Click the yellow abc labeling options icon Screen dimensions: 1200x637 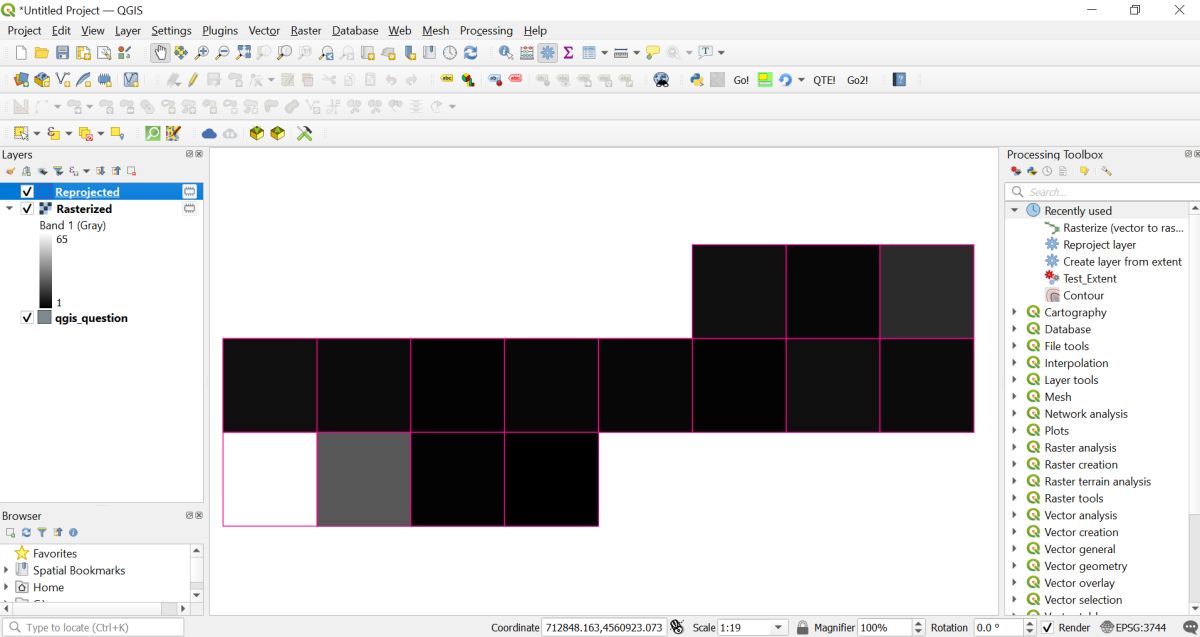(447, 80)
